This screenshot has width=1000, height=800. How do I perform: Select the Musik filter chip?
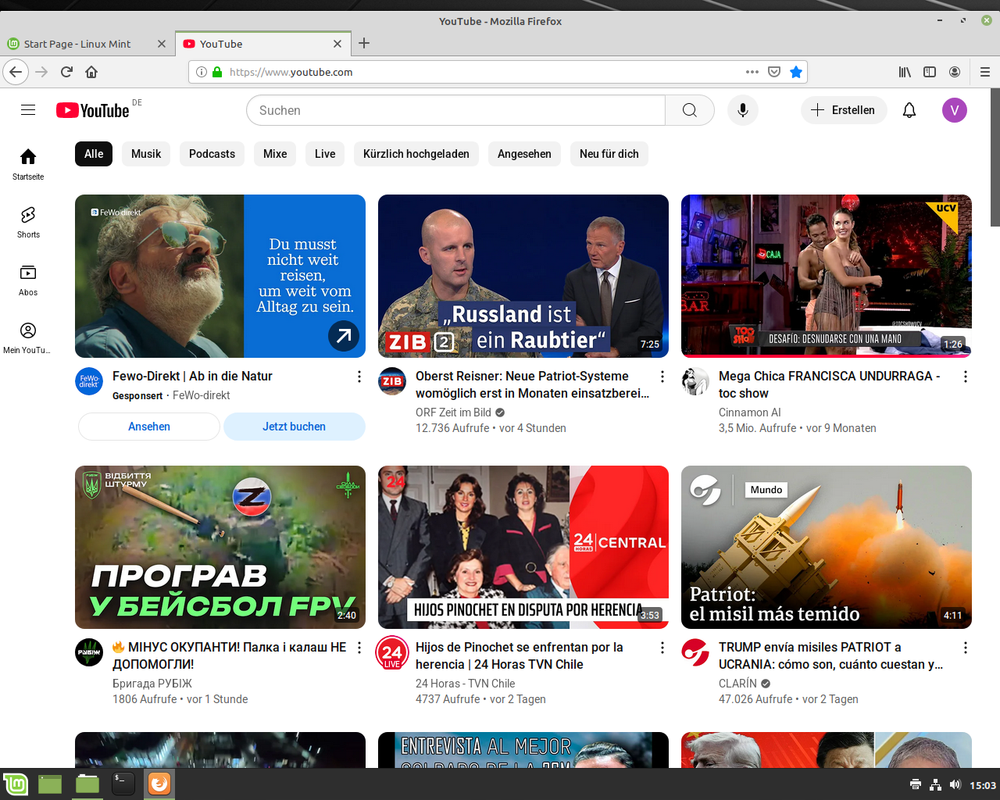click(x=146, y=154)
